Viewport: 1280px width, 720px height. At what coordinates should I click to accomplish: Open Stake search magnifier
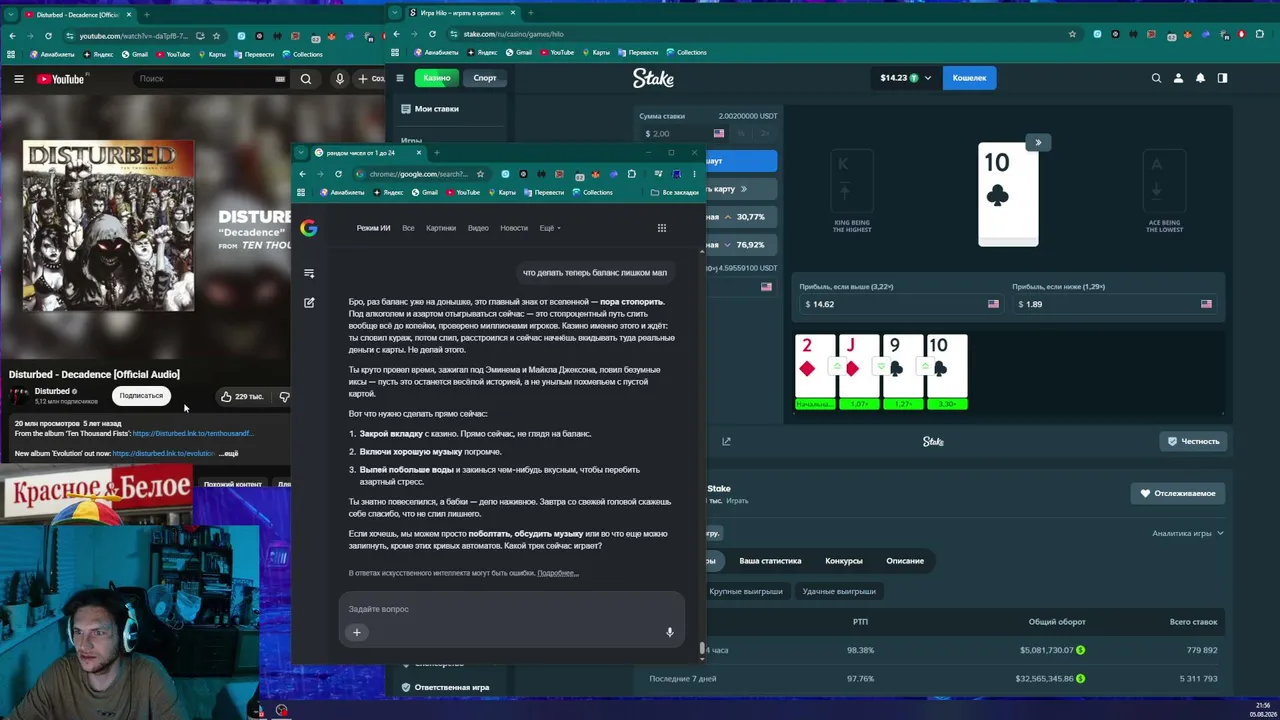1156,78
